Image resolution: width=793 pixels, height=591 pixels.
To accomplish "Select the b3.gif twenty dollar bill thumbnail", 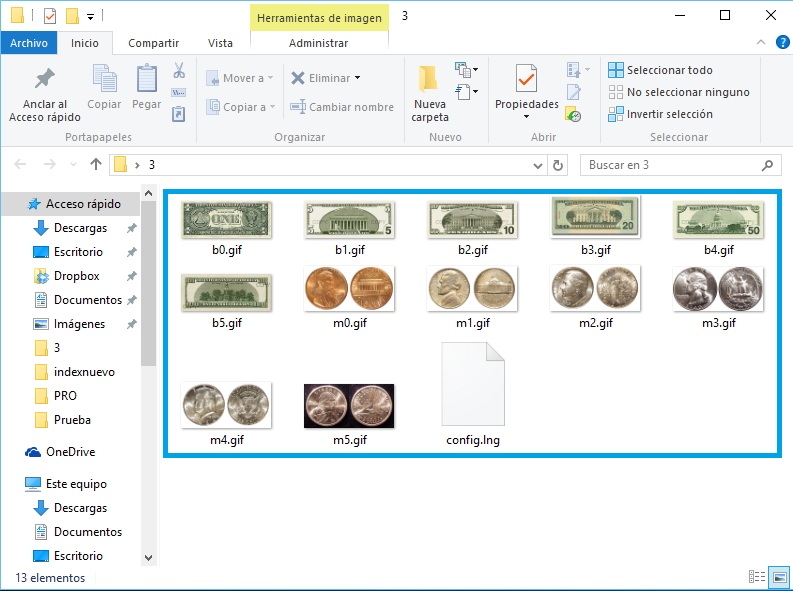I will tap(596, 217).
